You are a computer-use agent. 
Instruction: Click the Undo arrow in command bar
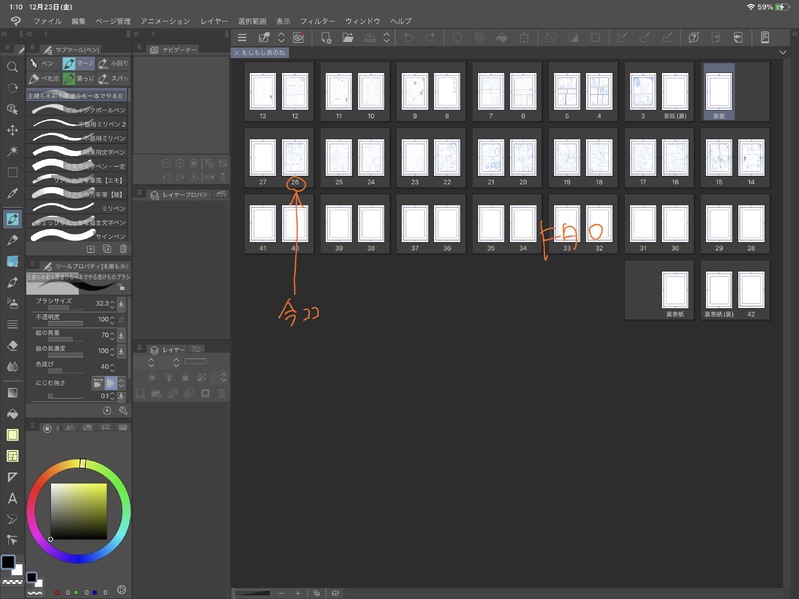(x=408, y=38)
